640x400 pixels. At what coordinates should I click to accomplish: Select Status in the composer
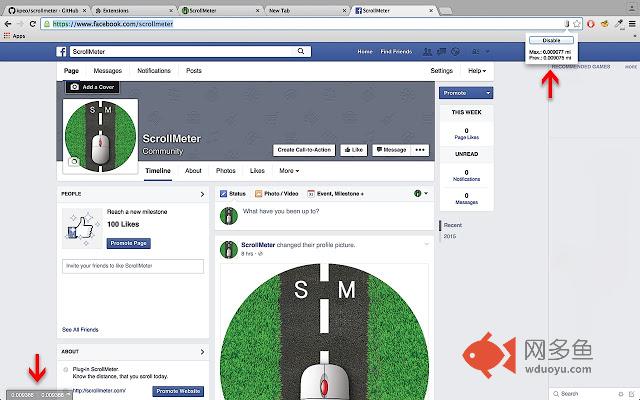(x=233, y=193)
